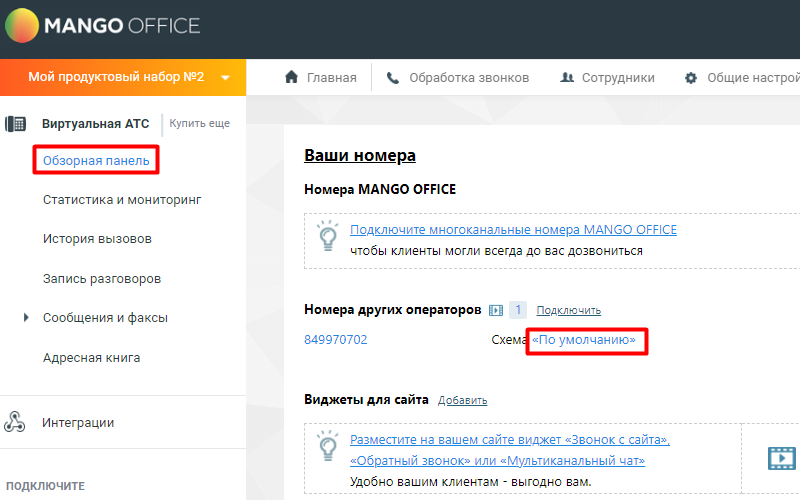This screenshot has width=800, height=500.
Task: Select Виртуальная АТС section header
Action: pyautogui.click(x=95, y=123)
